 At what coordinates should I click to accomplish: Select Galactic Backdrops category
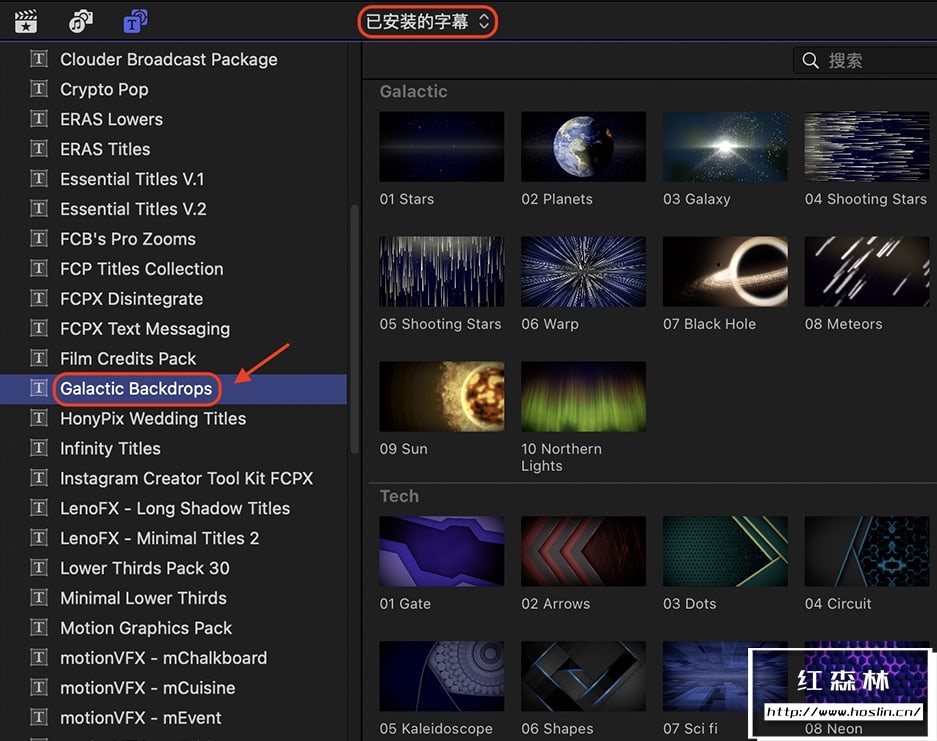[x=173, y=388]
